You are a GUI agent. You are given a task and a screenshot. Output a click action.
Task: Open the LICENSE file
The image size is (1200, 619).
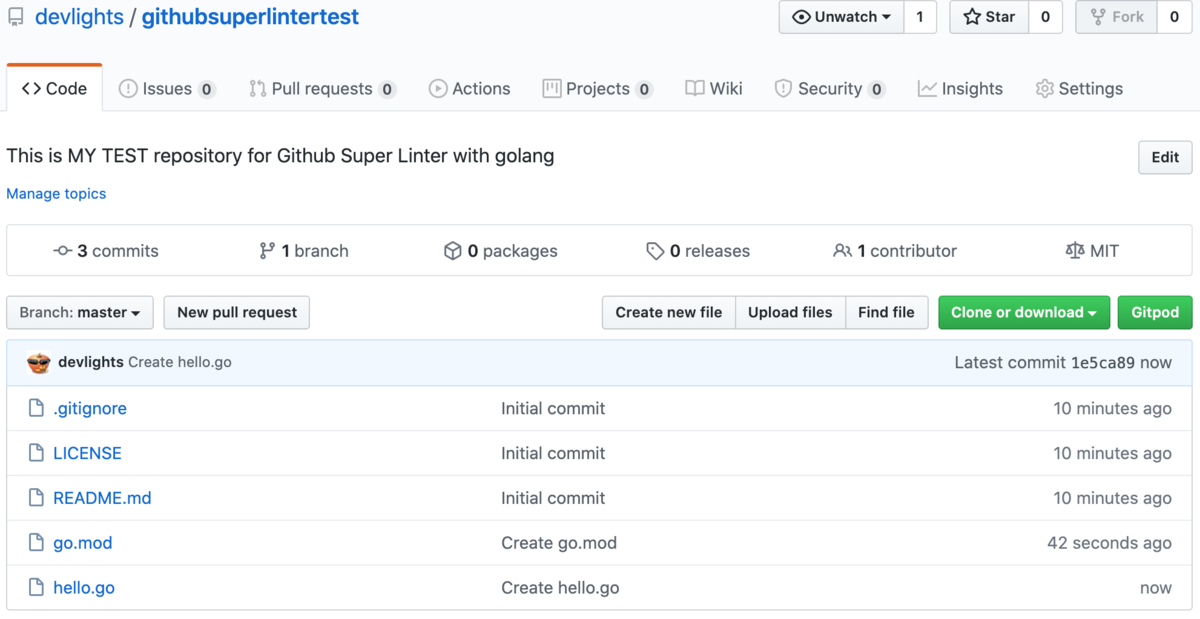tap(87, 453)
